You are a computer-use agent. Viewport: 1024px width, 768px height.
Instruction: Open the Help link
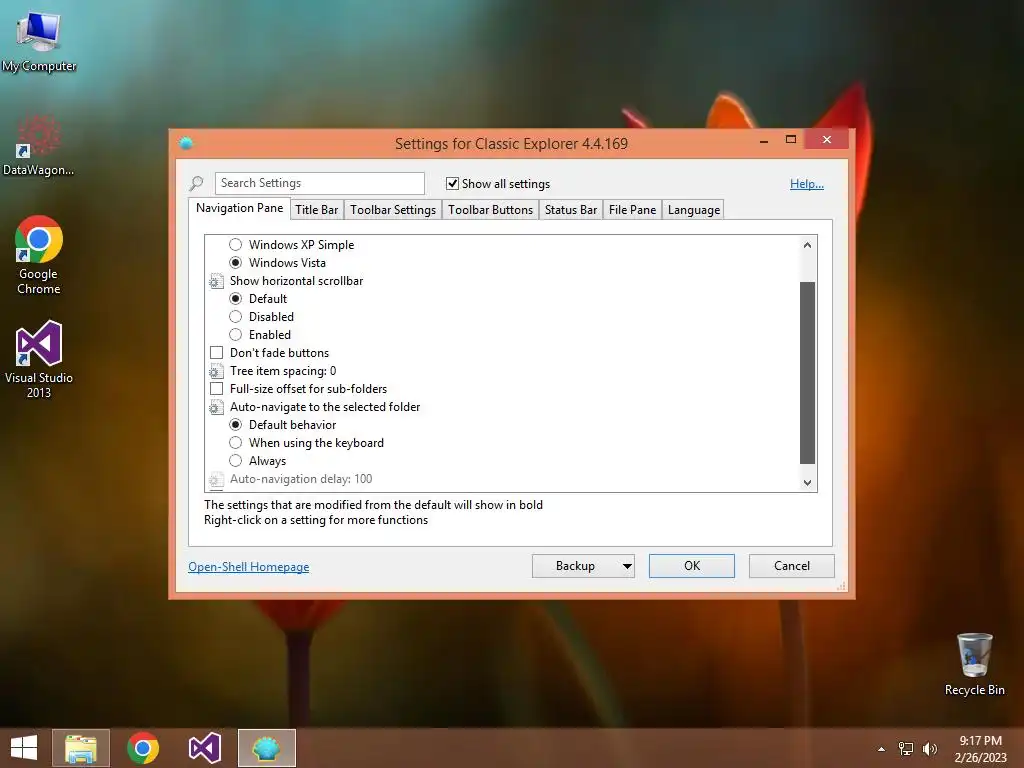(x=807, y=184)
